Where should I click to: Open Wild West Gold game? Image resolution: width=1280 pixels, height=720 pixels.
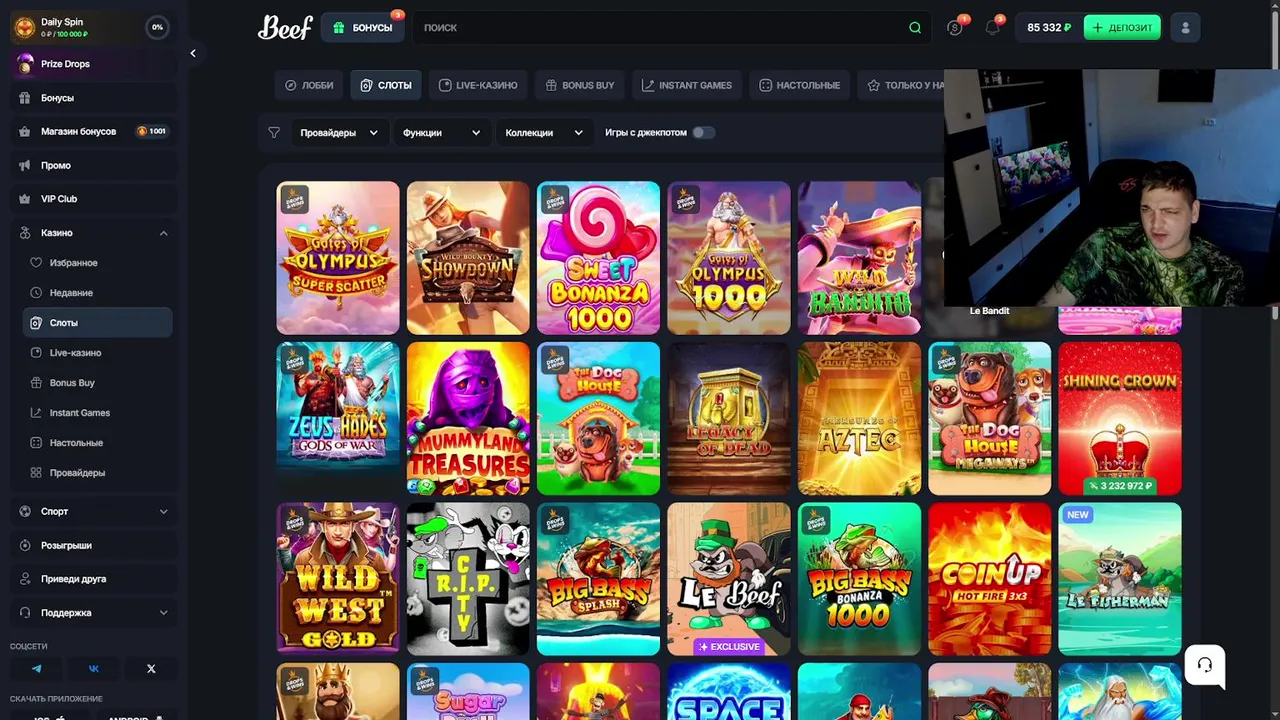coord(338,579)
